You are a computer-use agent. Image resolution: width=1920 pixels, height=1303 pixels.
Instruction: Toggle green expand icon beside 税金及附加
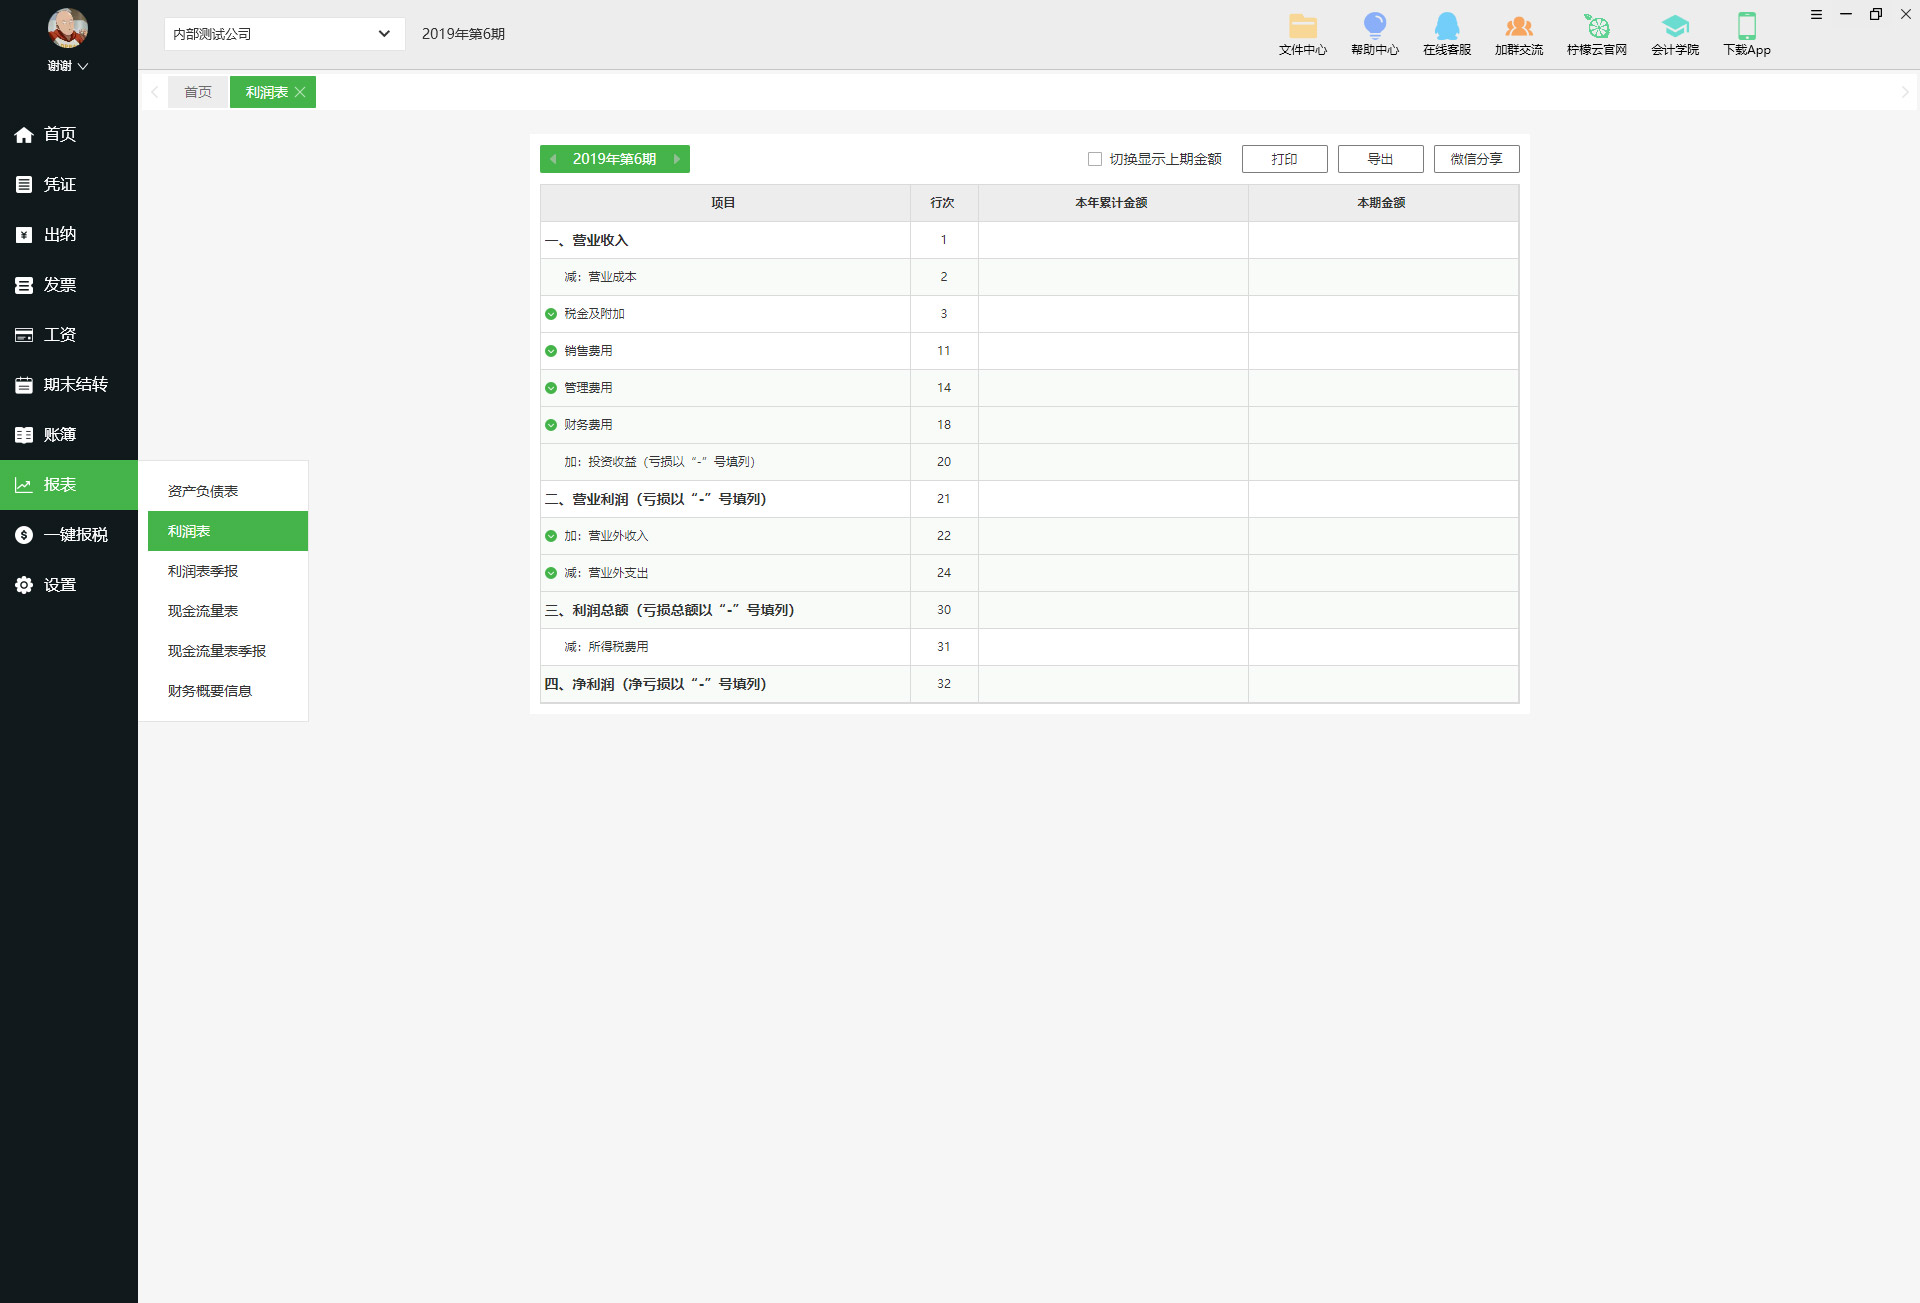point(551,314)
